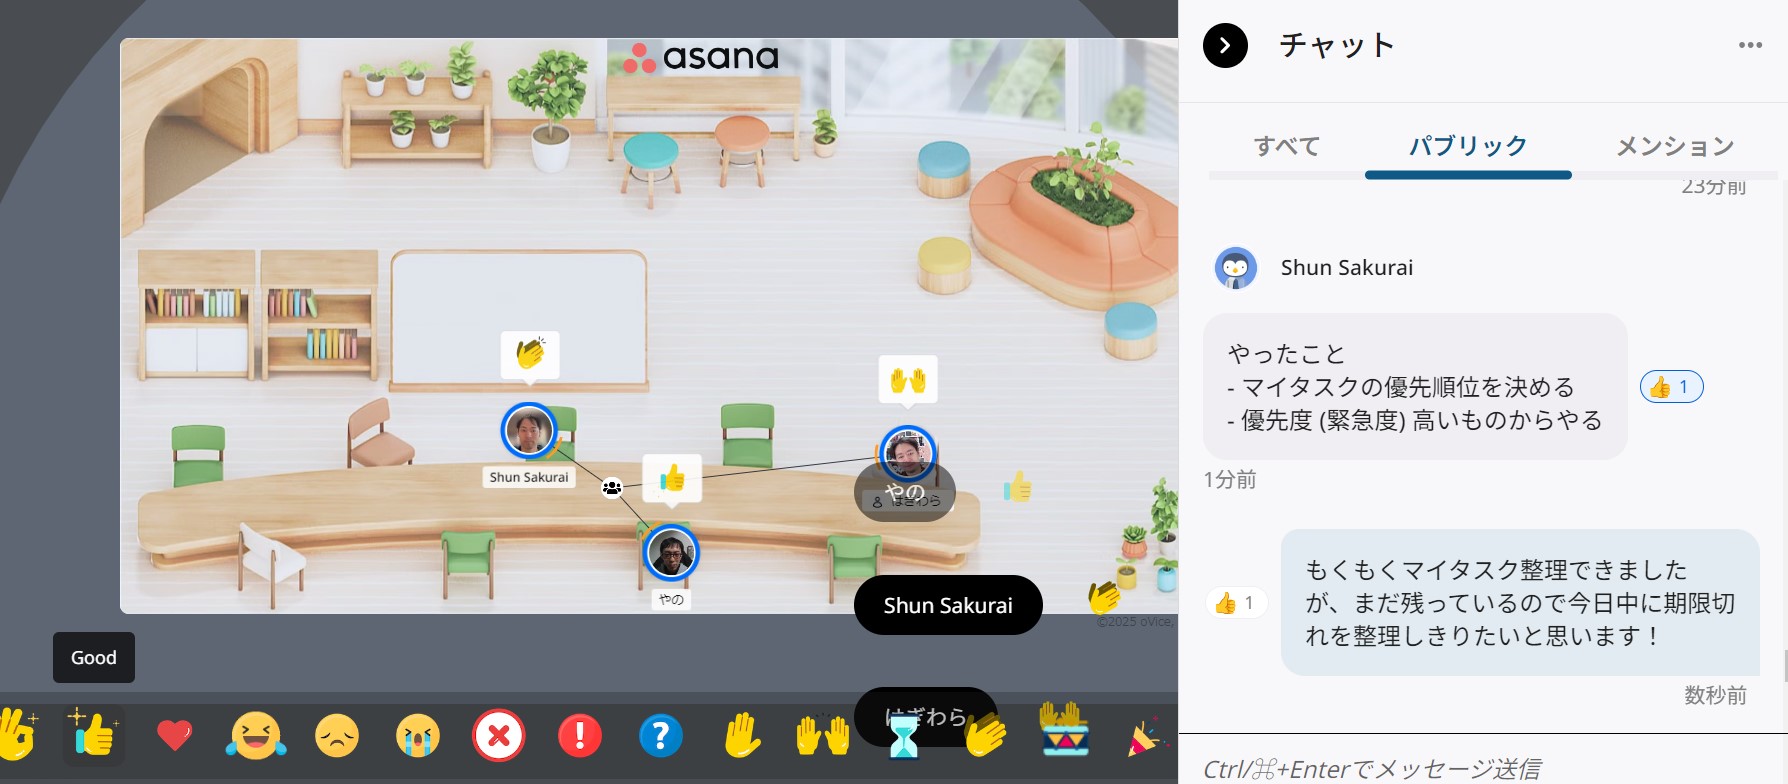Open the chat panel three-dot menu
Screen dimensions: 1788x784
(1750, 45)
